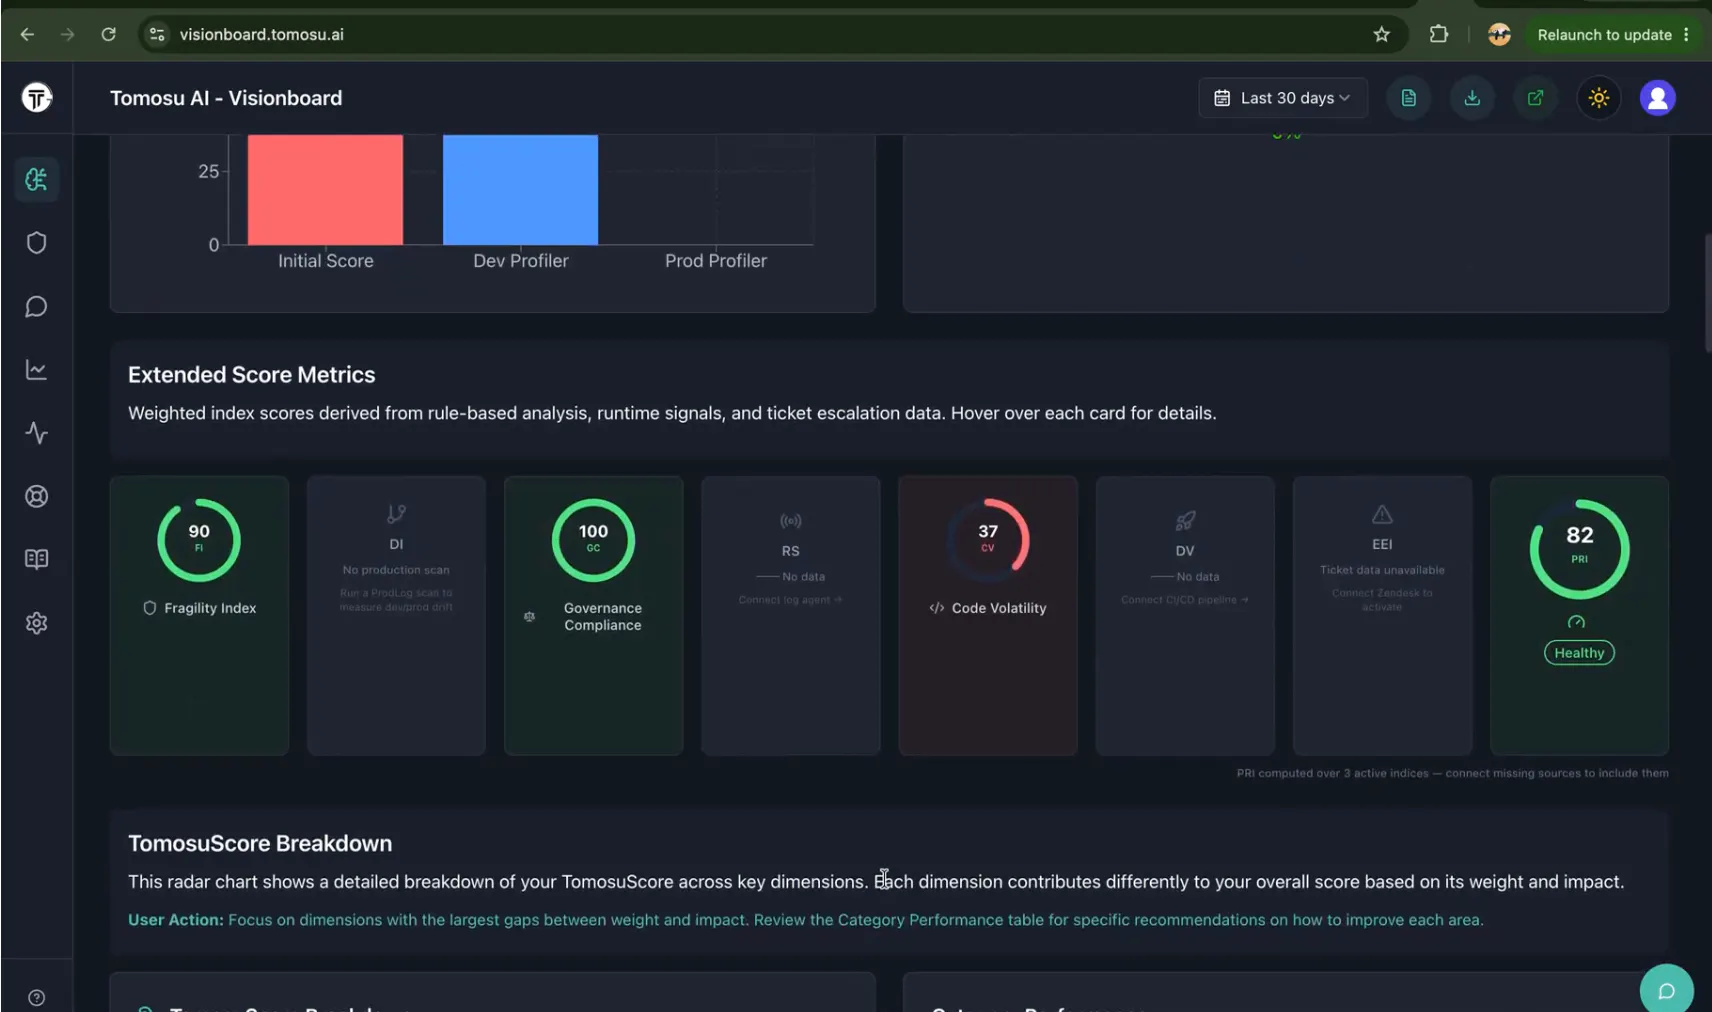Image resolution: width=1712 pixels, height=1012 pixels.
Task: Click the scales icon beside Governance Compliance
Action: pyautogui.click(x=530, y=617)
